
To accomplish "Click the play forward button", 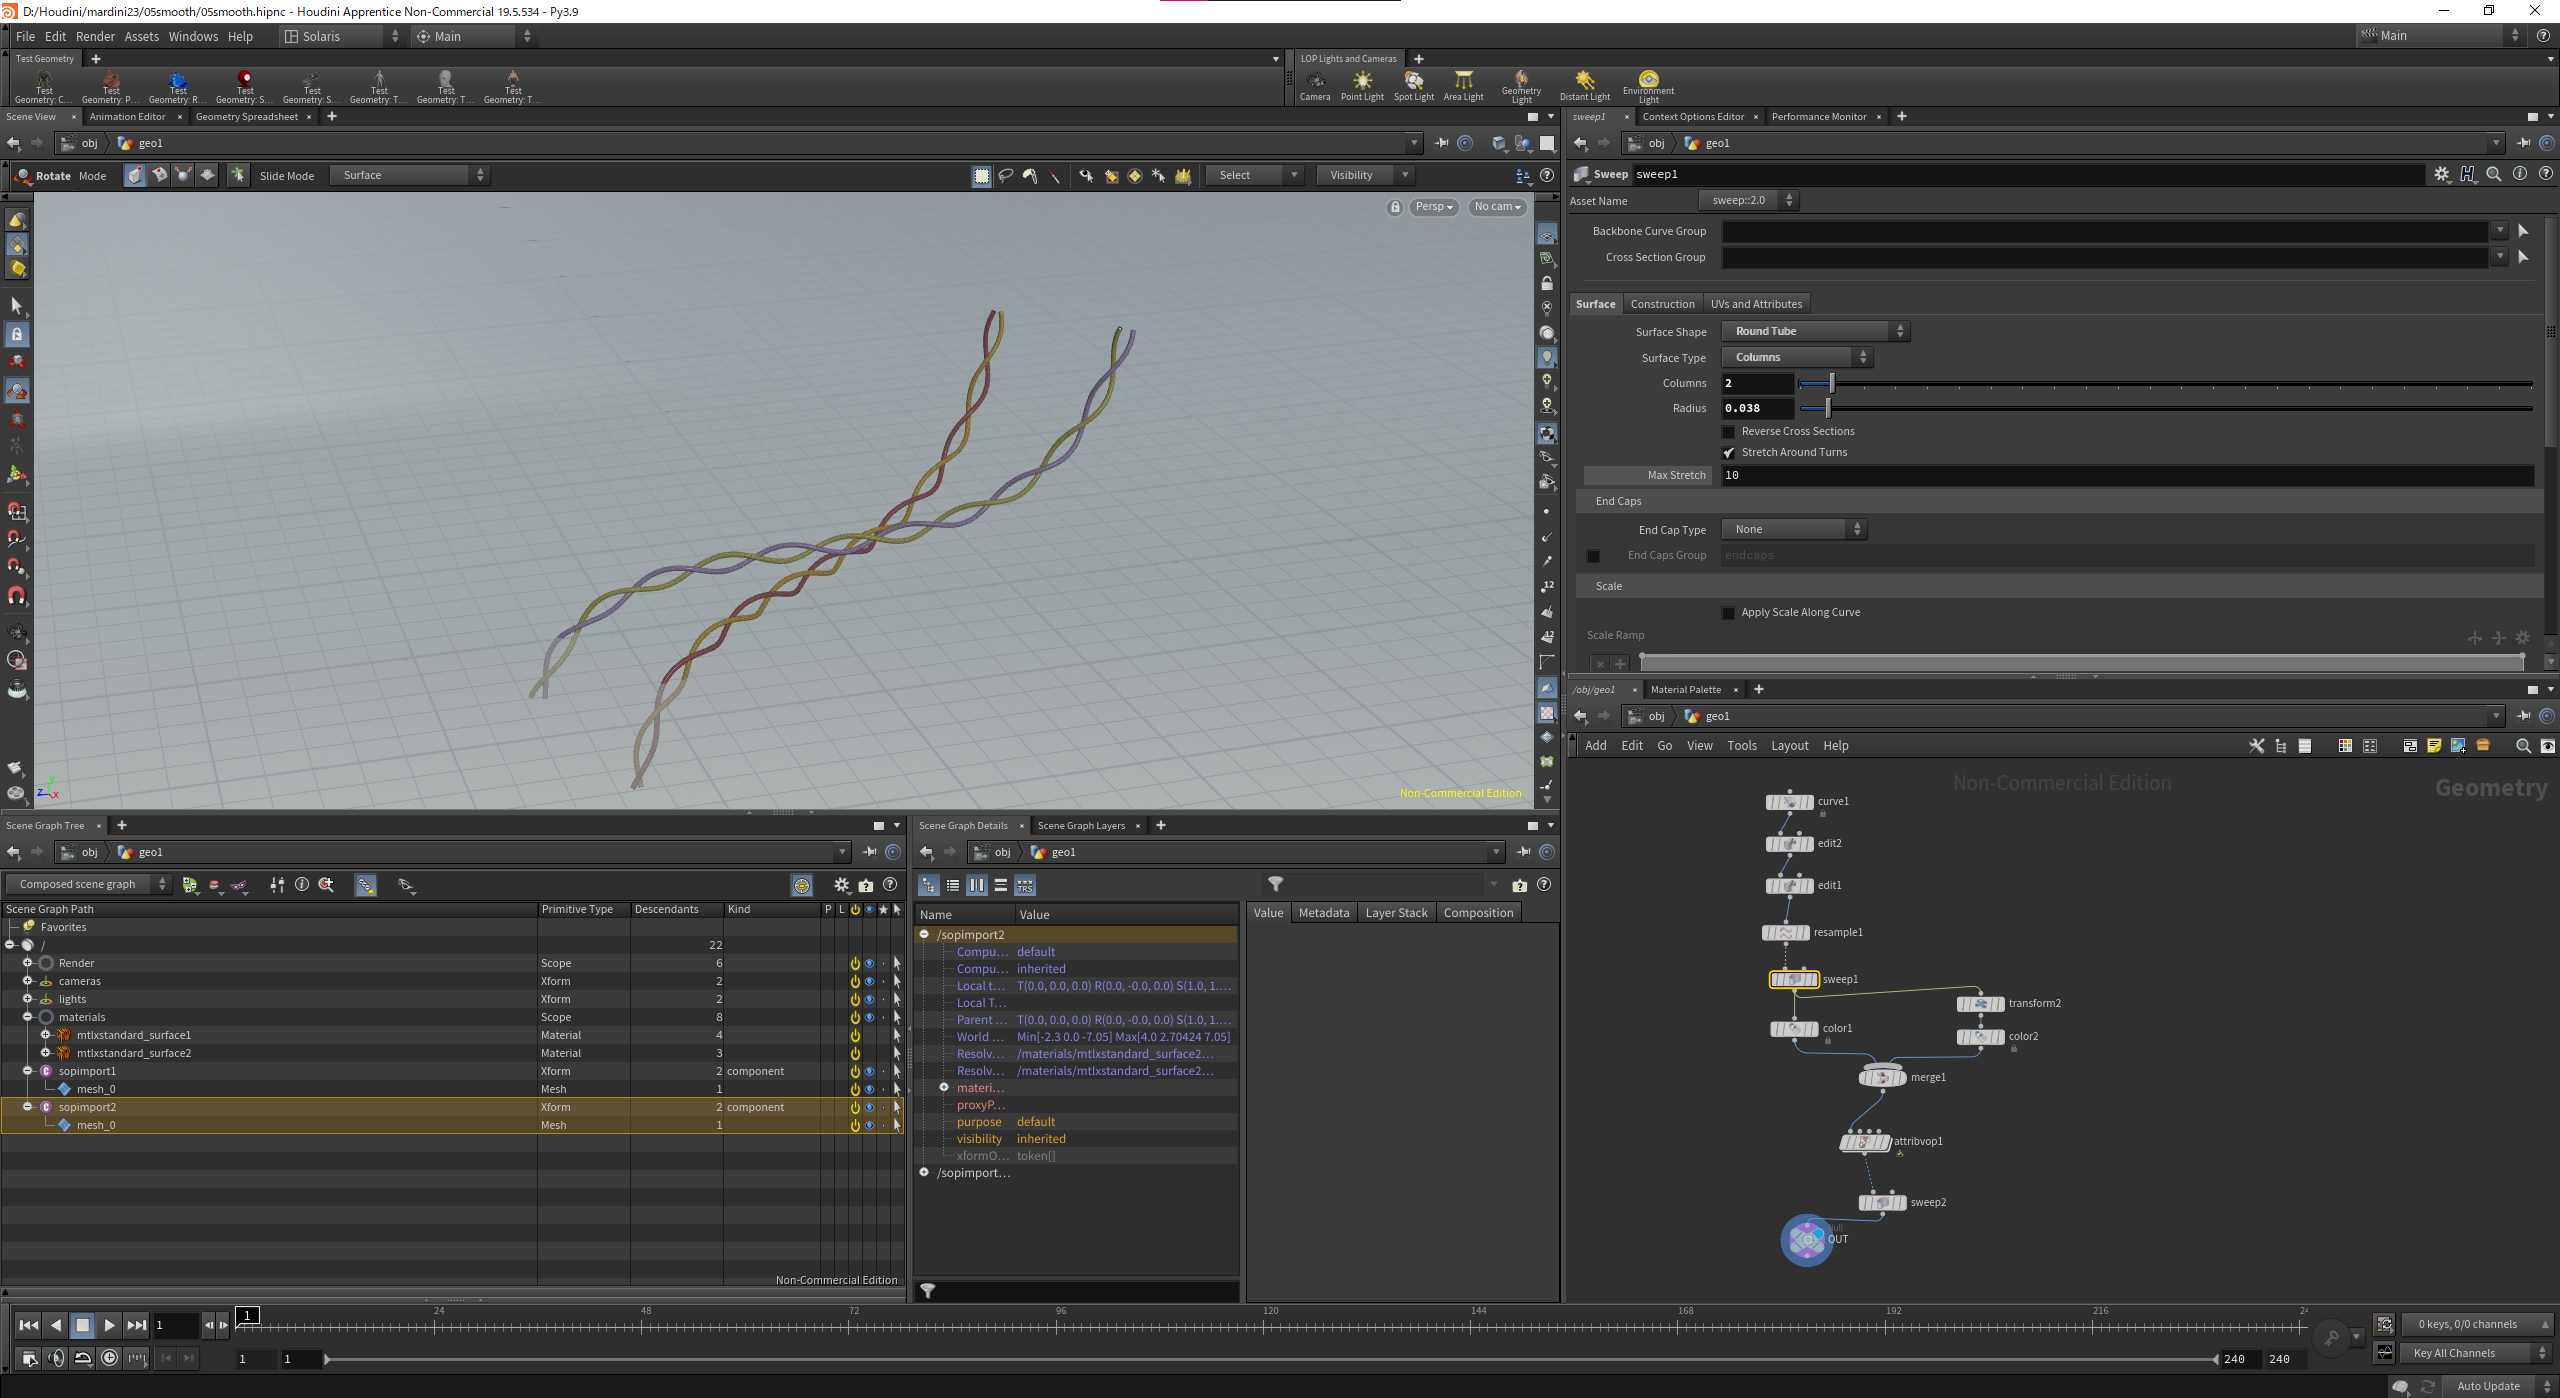I will 109,1325.
